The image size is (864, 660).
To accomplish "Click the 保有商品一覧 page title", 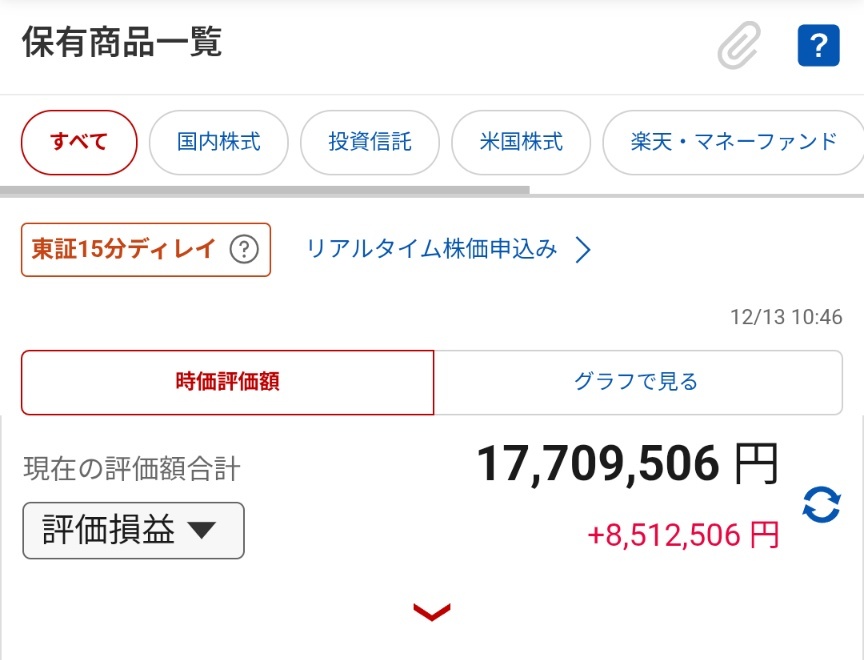I will [121, 42].
